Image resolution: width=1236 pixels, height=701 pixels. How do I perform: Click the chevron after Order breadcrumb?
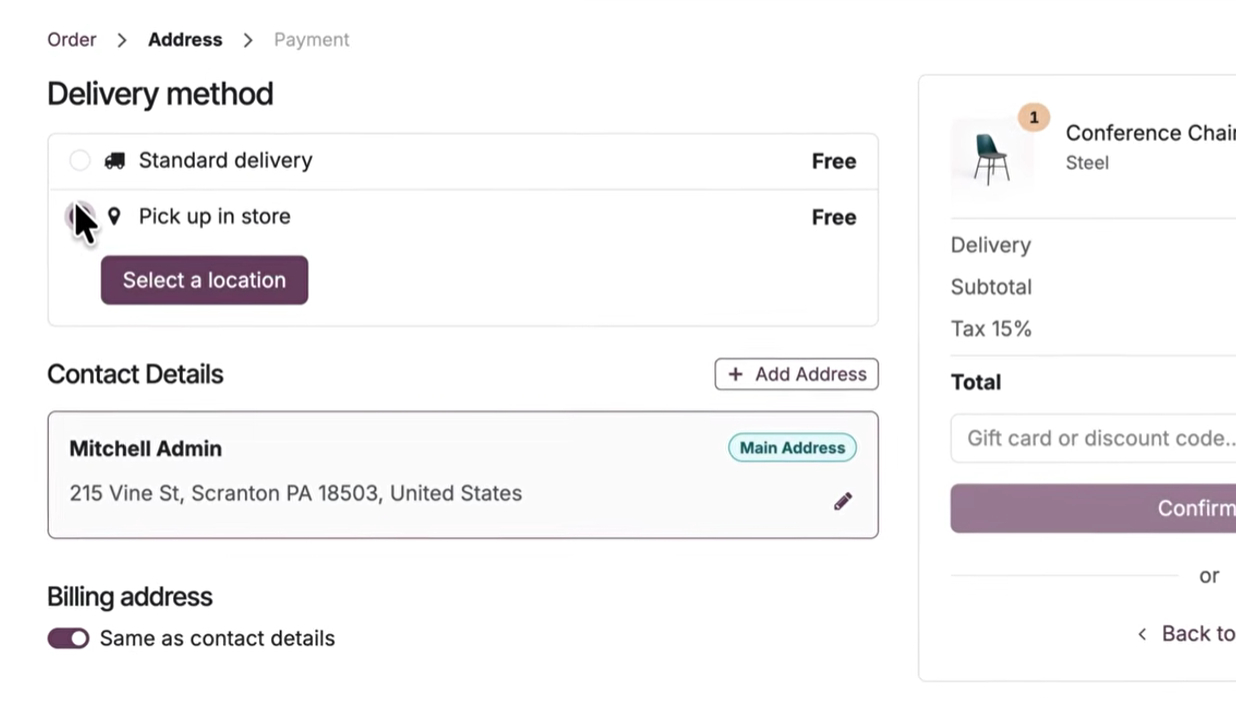[122, 40]
